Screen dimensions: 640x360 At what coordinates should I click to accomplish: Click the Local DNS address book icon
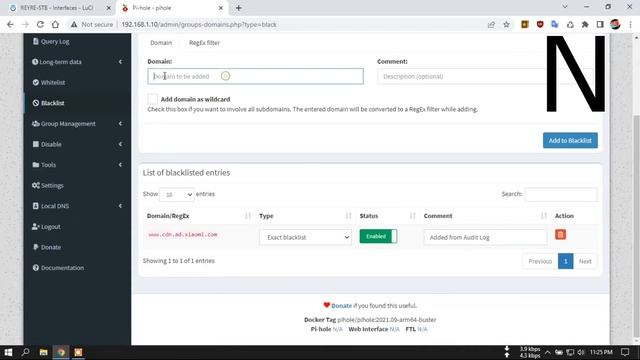[36, 206]
